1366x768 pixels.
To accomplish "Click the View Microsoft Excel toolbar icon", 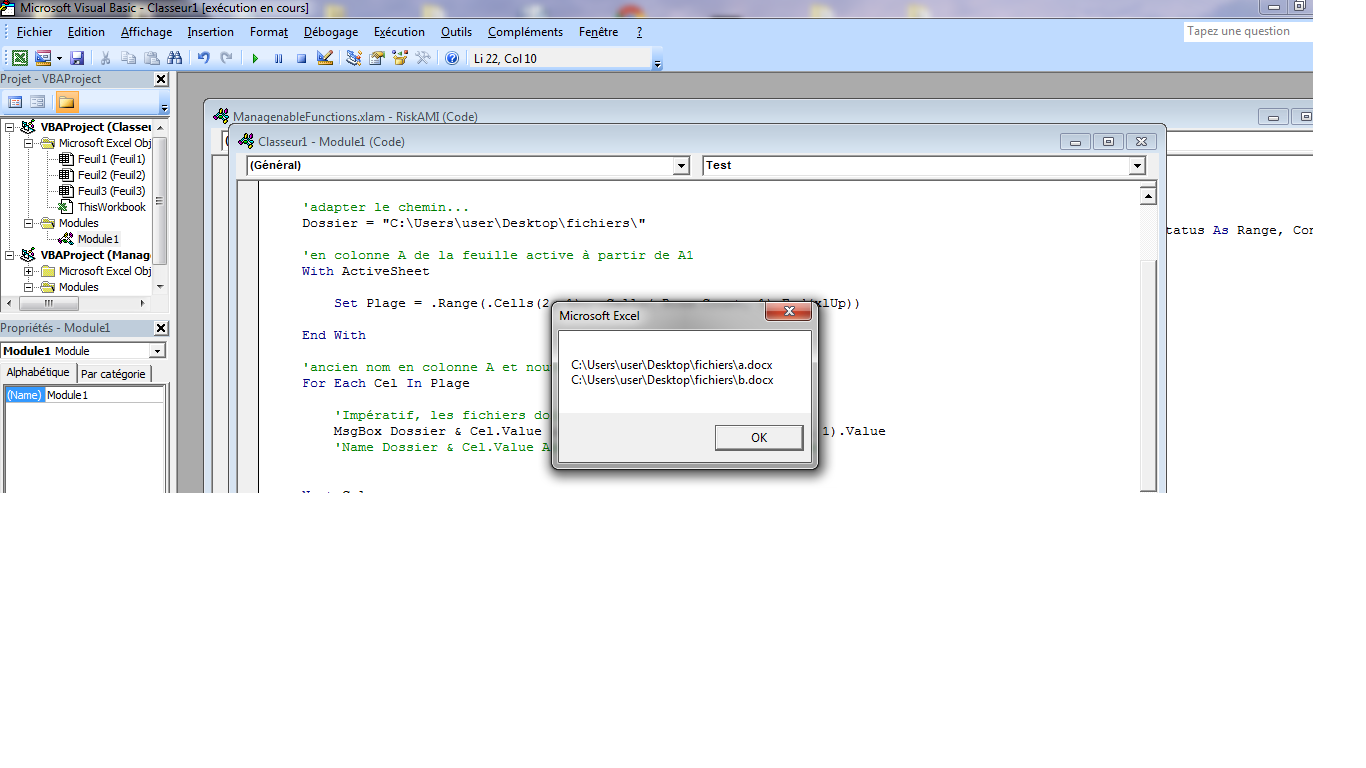I will pos(19,58).
